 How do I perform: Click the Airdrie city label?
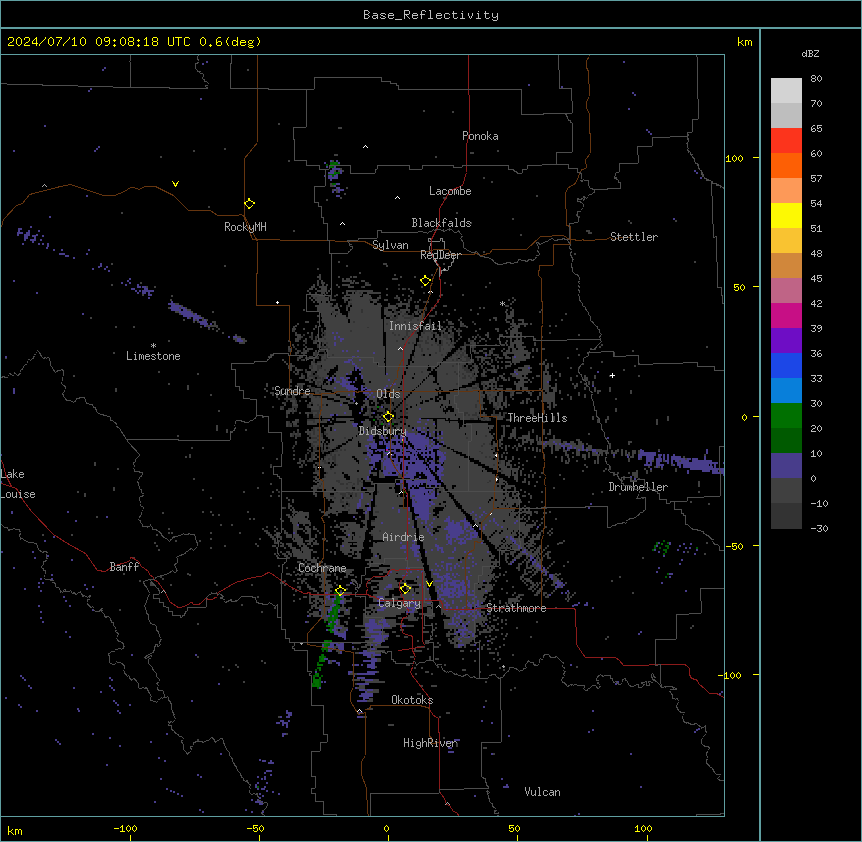click(x=403, y=537)
